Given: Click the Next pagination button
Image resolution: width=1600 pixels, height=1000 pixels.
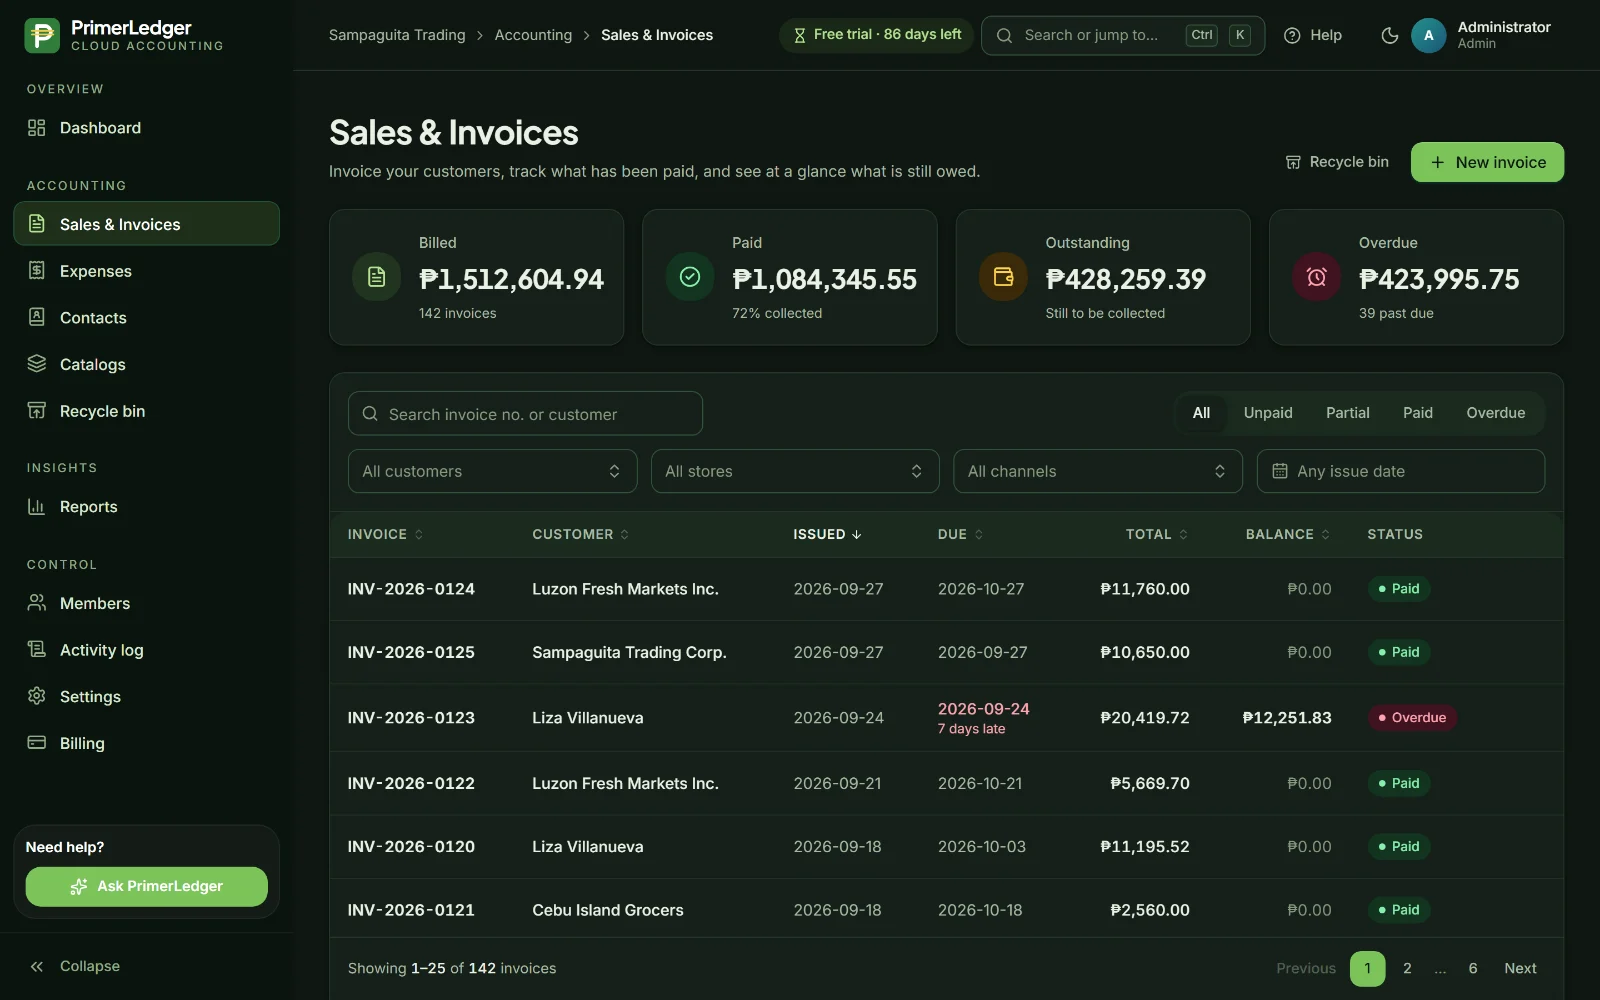Looking at the screenshot, I should 1520,968.
